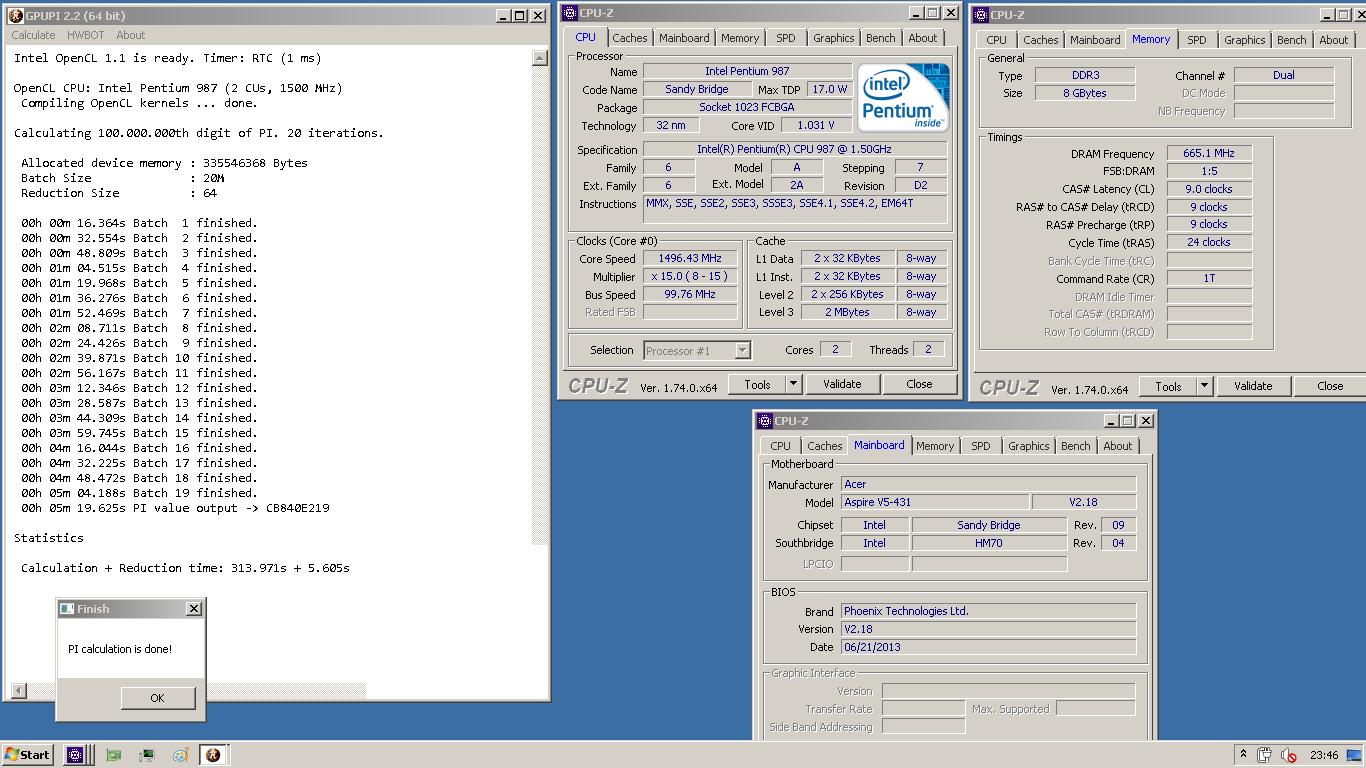Click the title bar icon of the CPU tab CPU-Z window

(569, 13)
